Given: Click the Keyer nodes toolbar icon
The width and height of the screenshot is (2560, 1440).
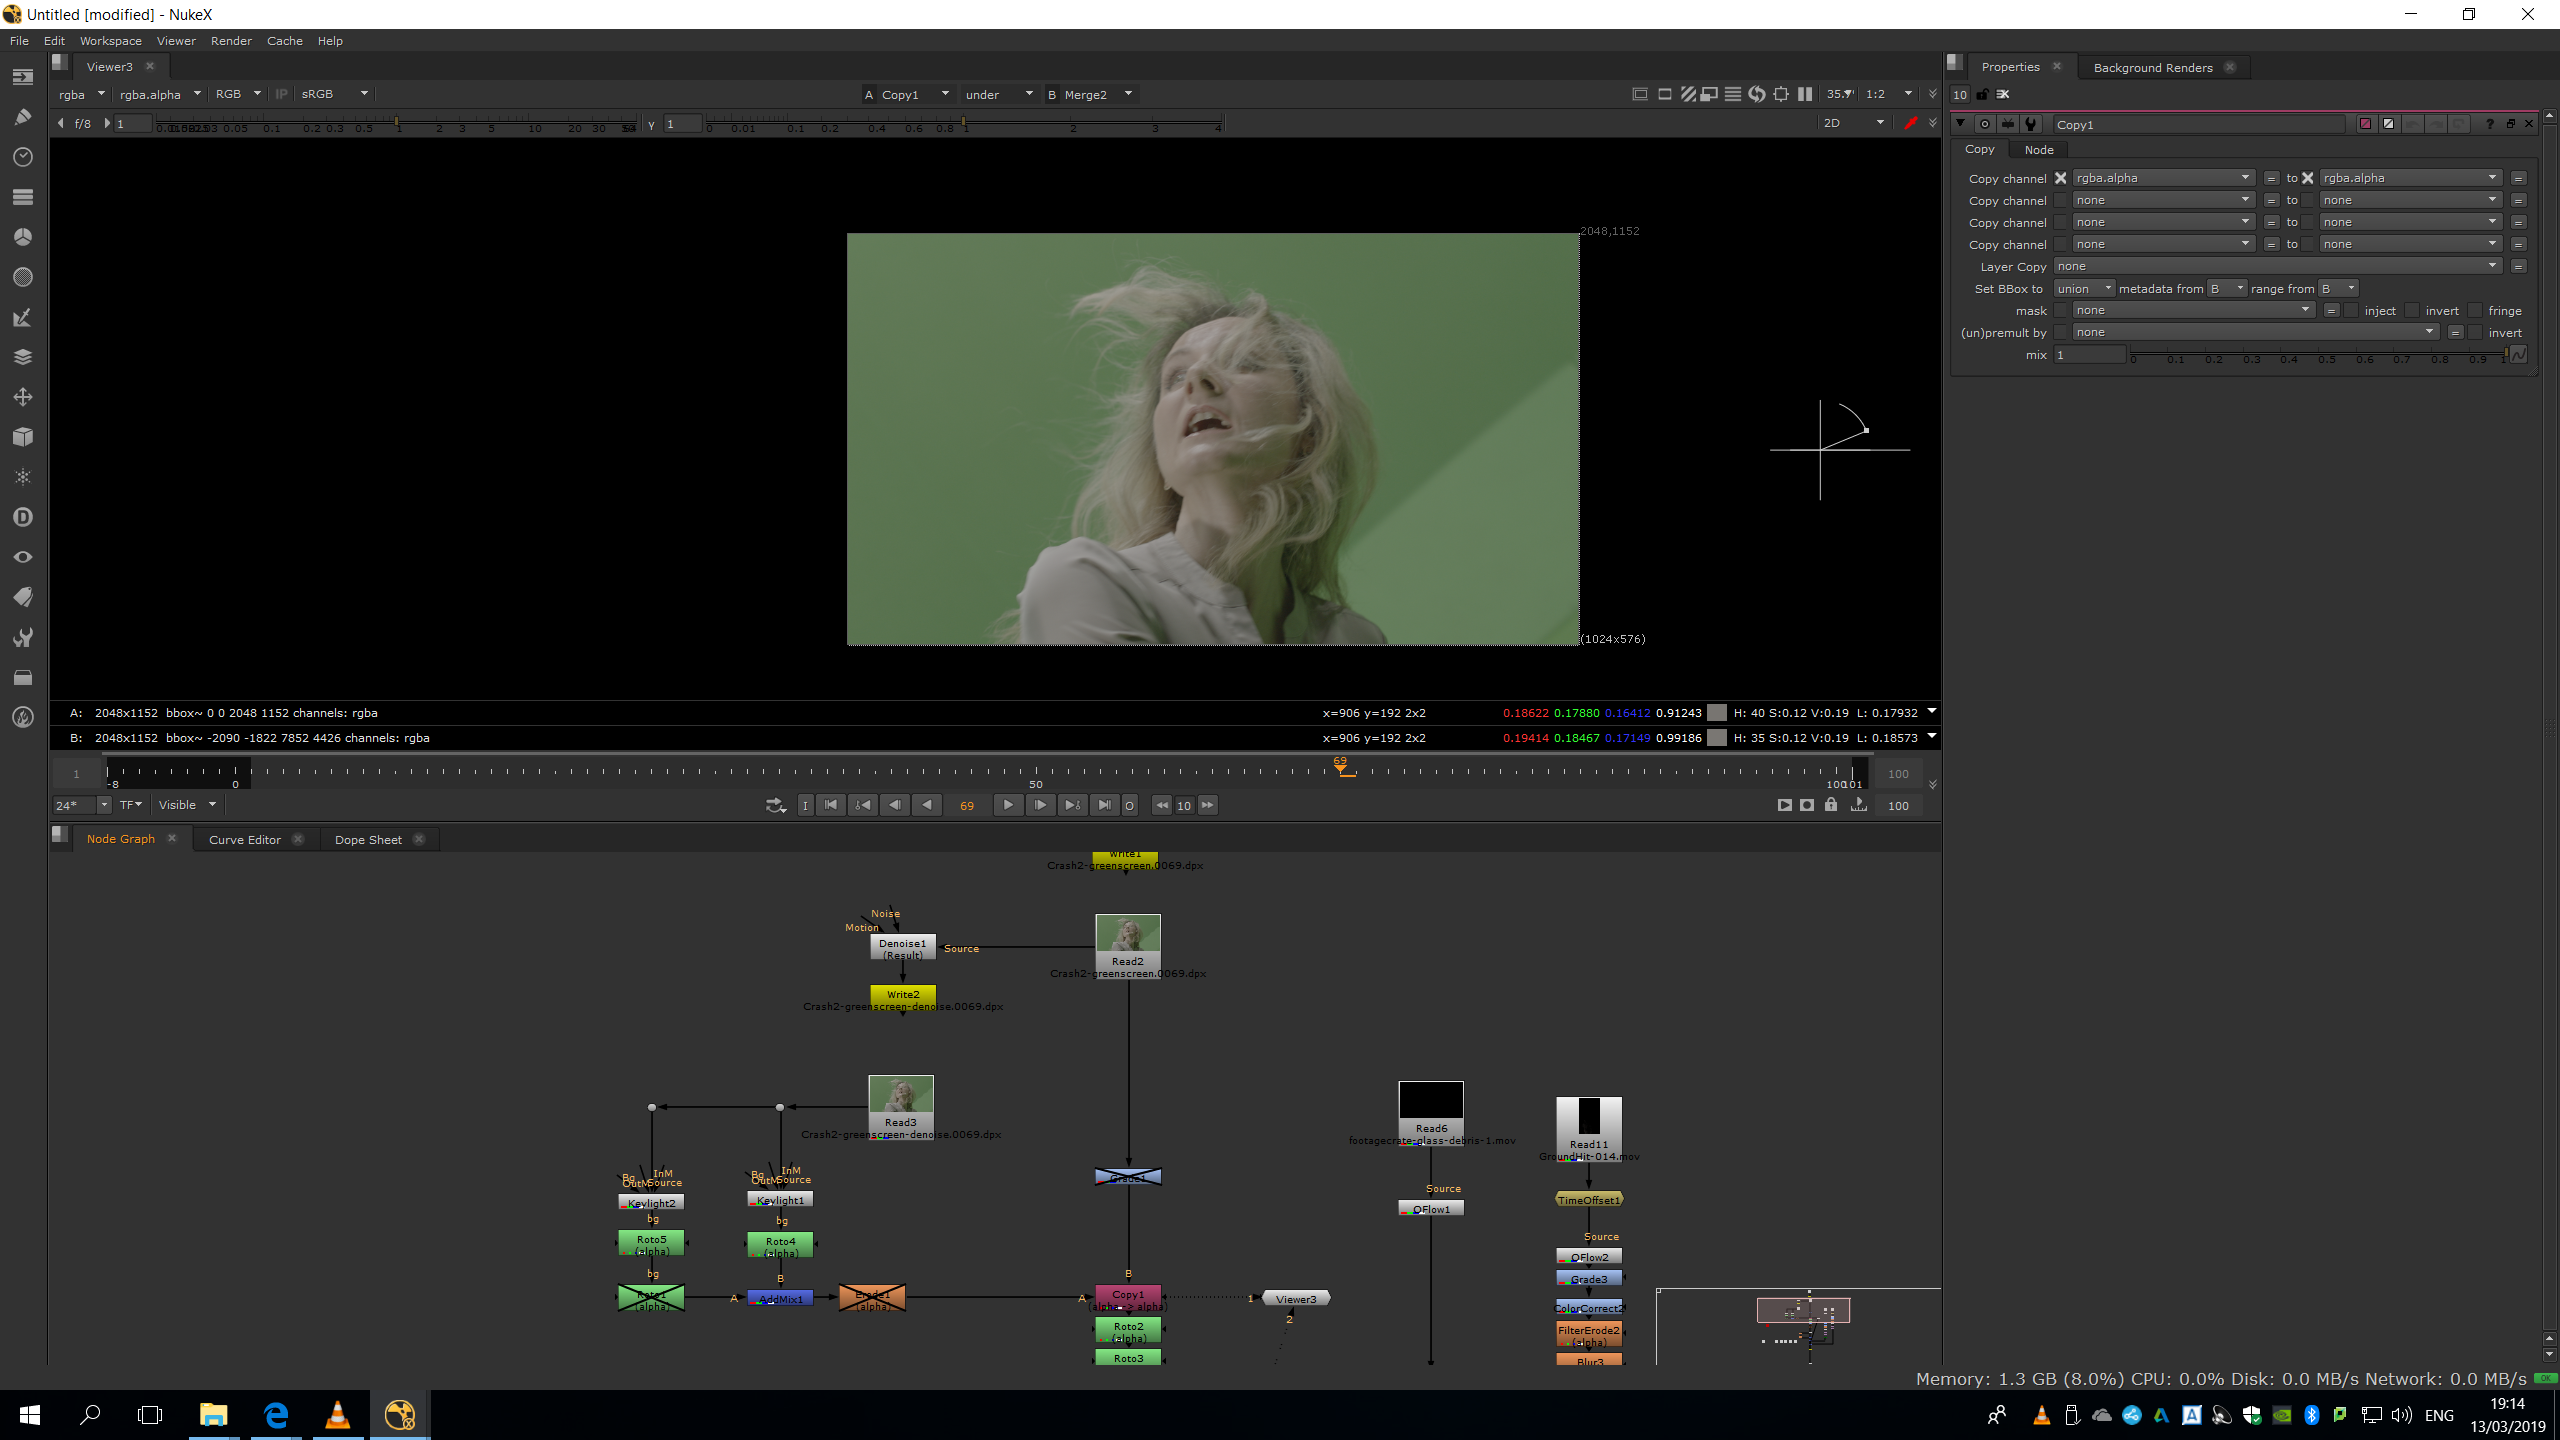Looking at the screenshot, I should pyautogui.click(x=23, y=317).
